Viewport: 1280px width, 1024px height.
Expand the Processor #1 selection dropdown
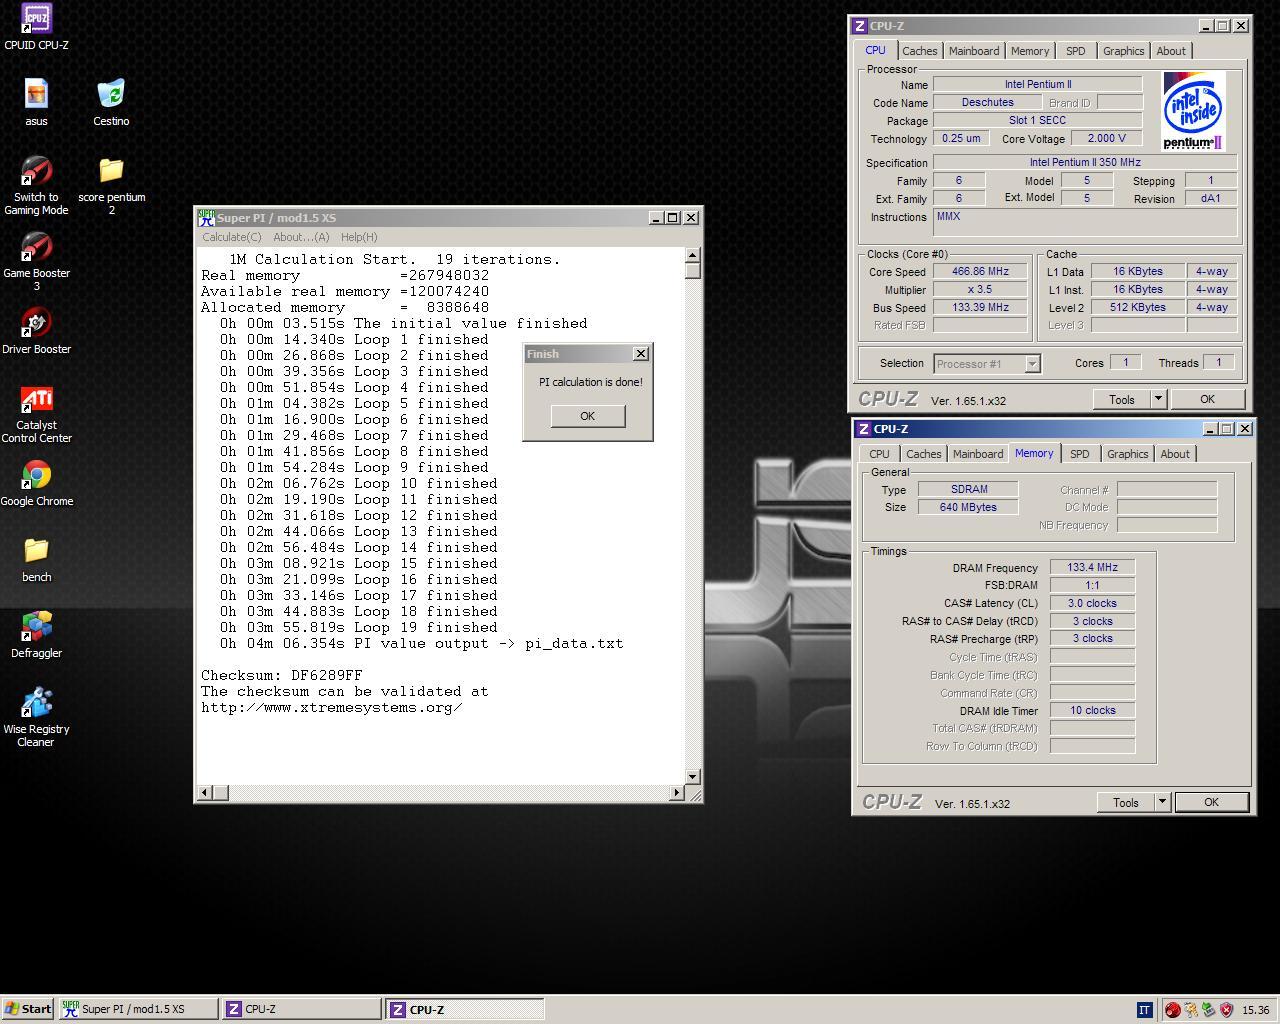click(1032, 364)
